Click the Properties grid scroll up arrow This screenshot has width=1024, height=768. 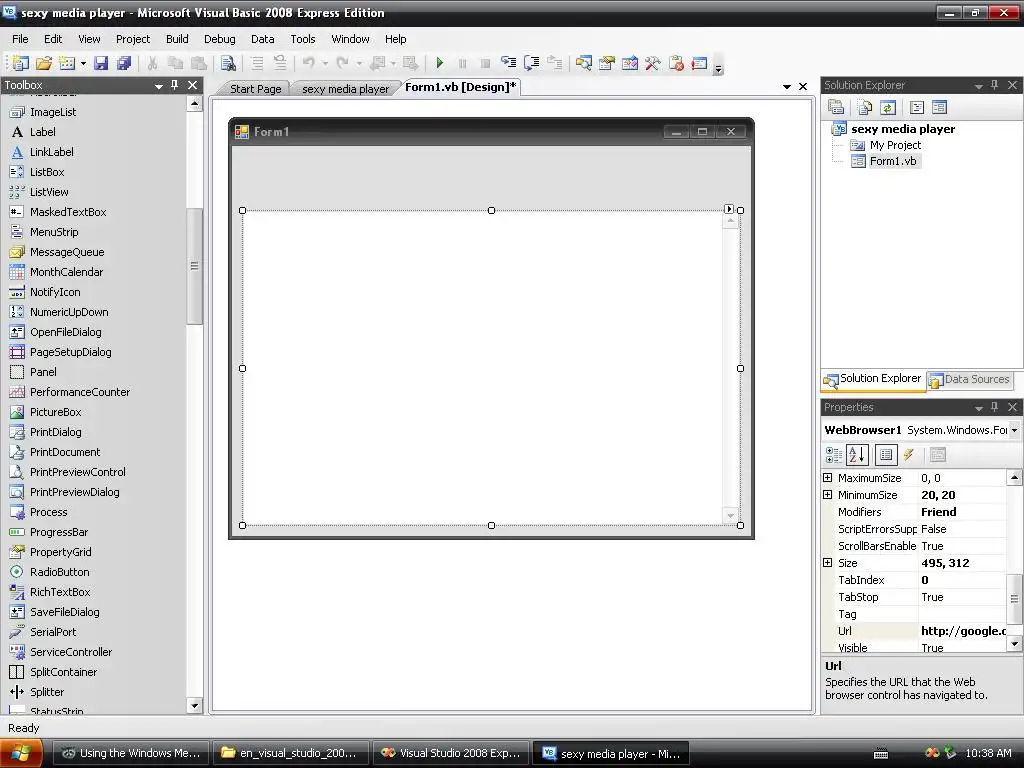click(1014, 478)
